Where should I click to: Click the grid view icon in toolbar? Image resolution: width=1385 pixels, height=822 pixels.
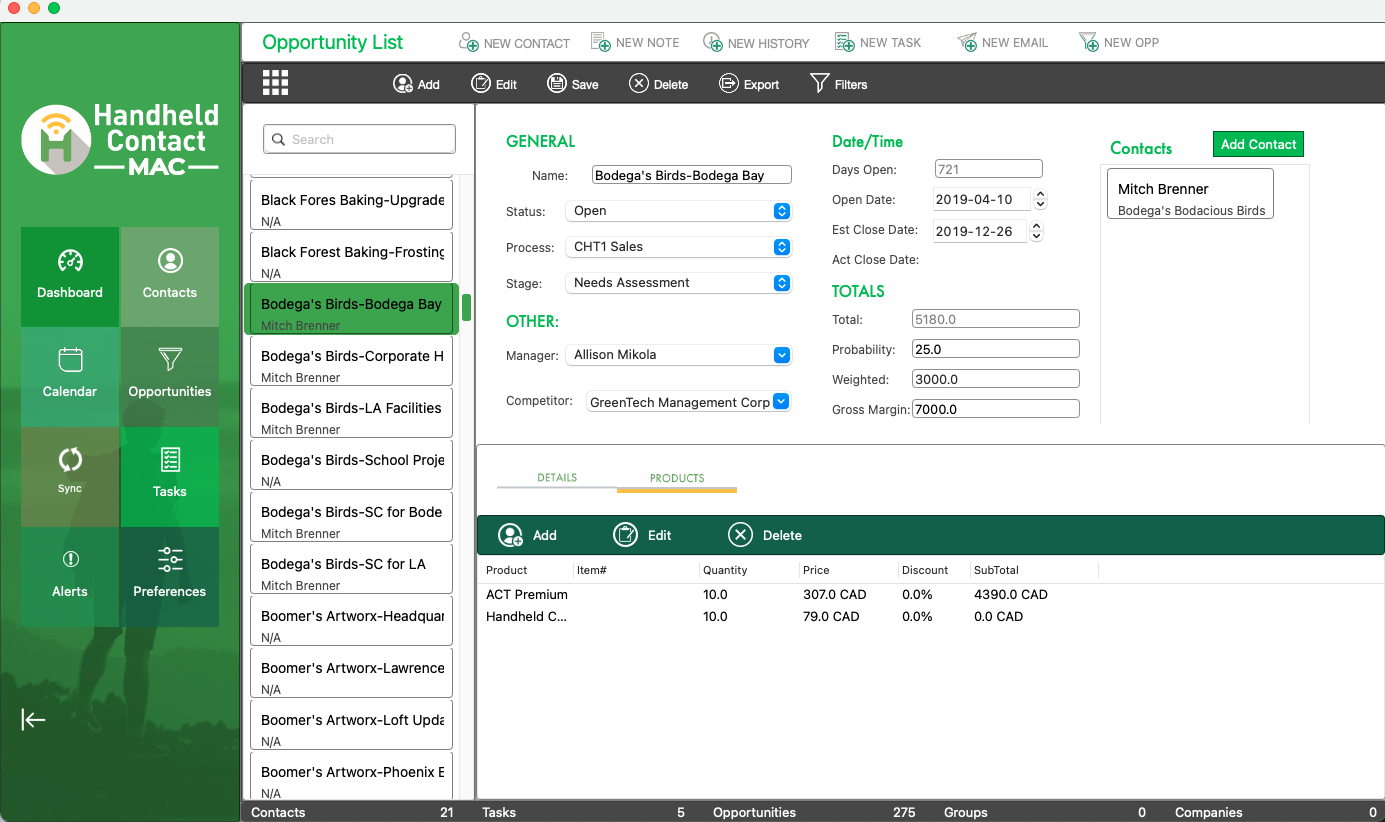(x=275, y=83)
